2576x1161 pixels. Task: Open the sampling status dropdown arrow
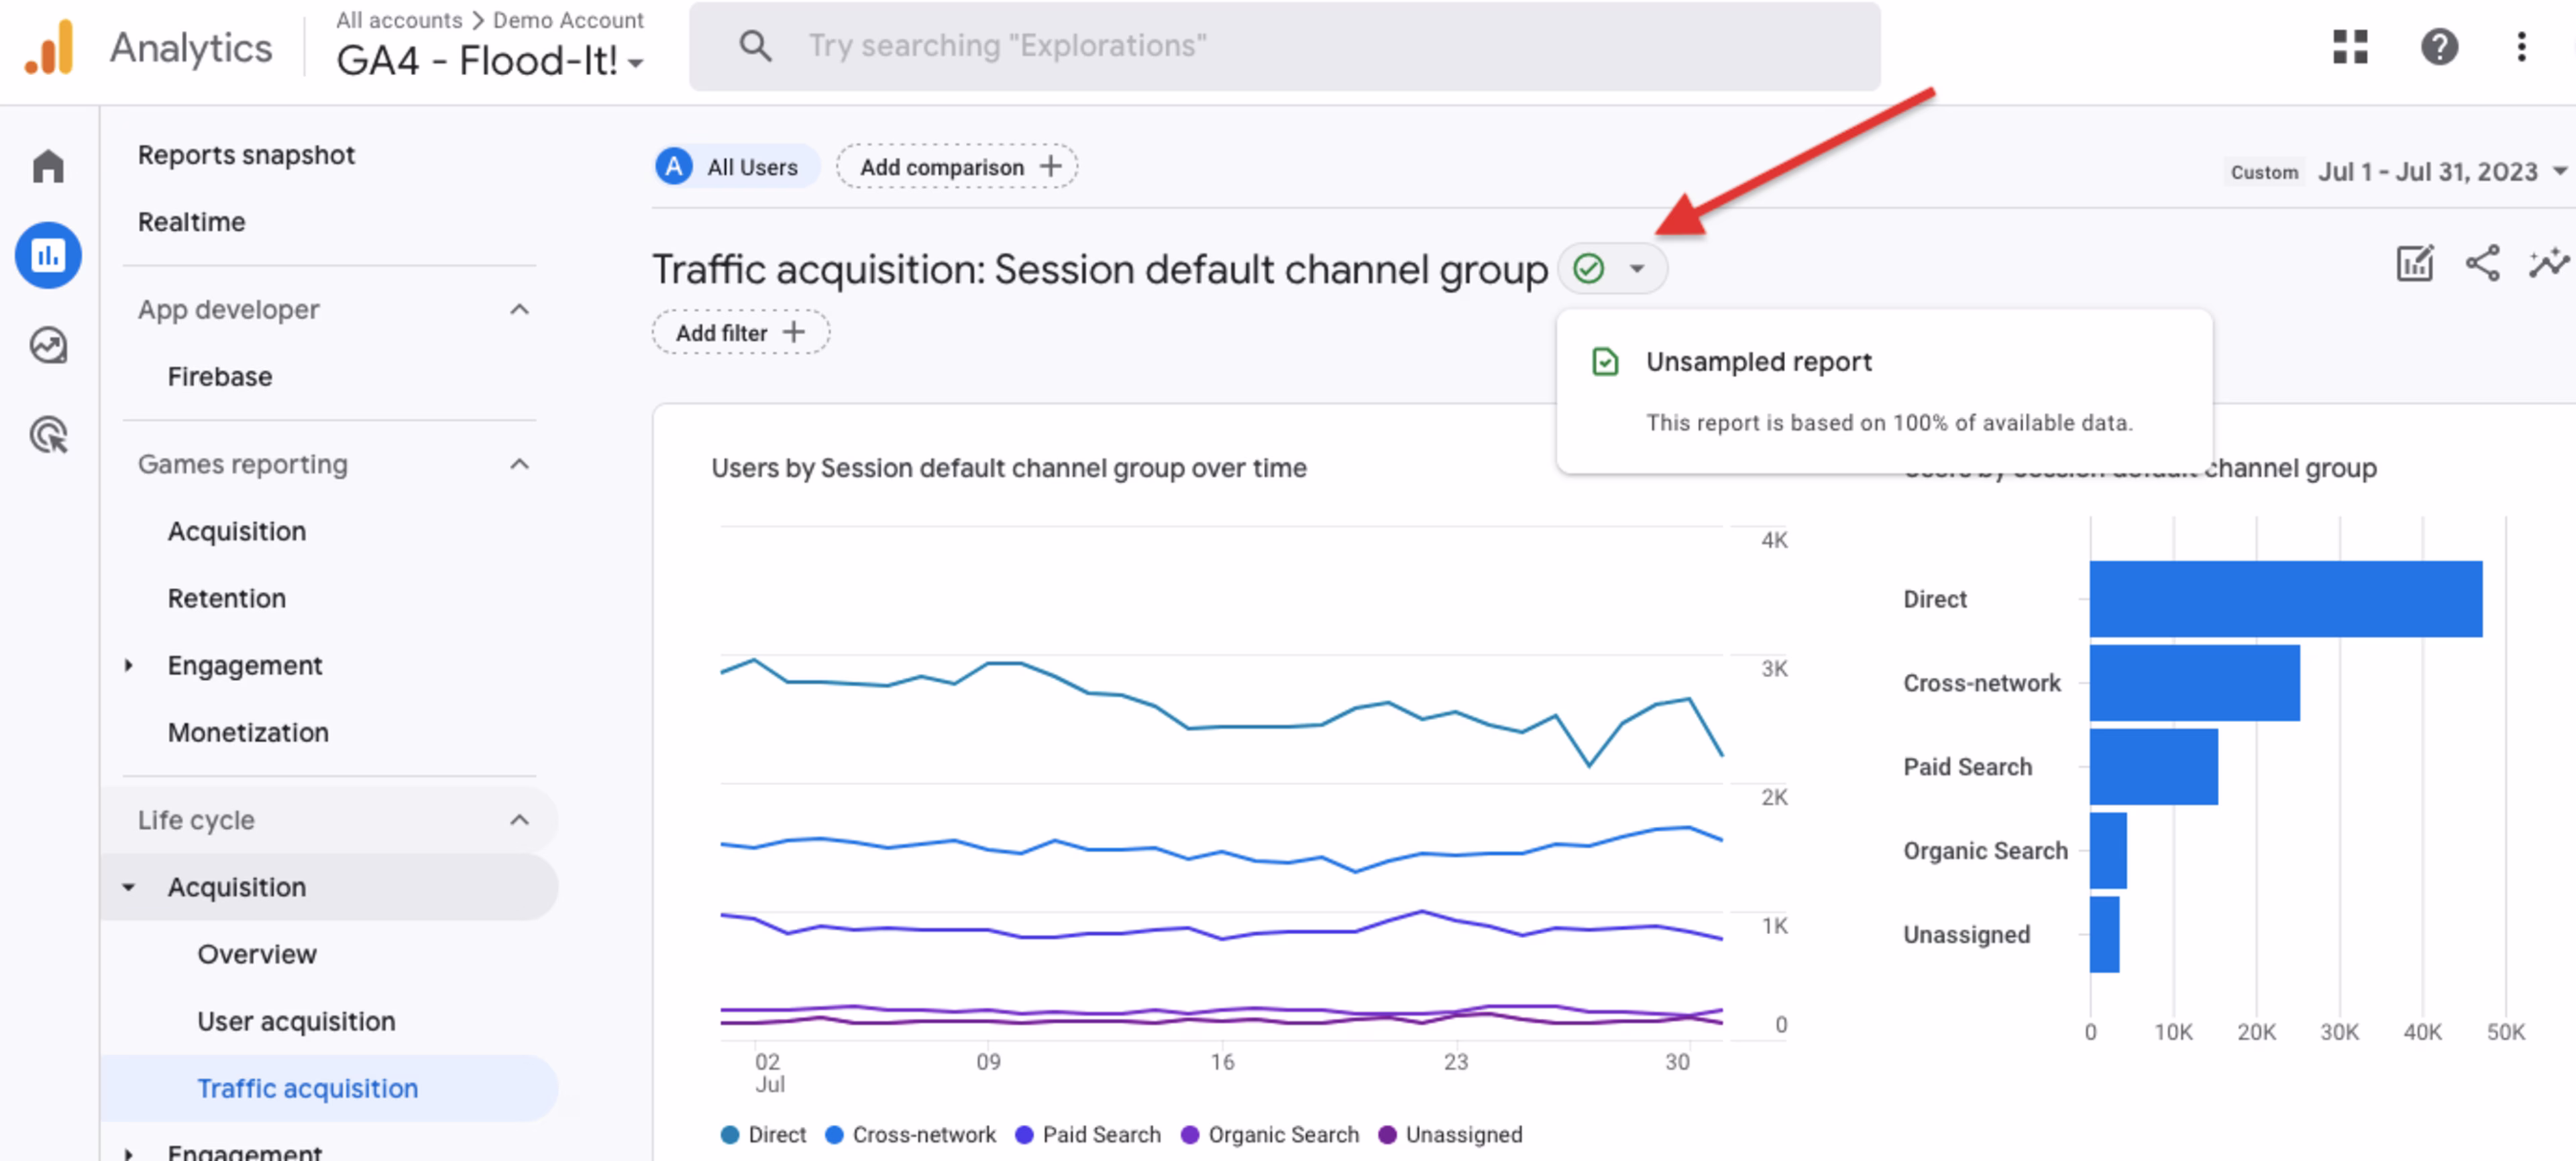point(1637,268)
